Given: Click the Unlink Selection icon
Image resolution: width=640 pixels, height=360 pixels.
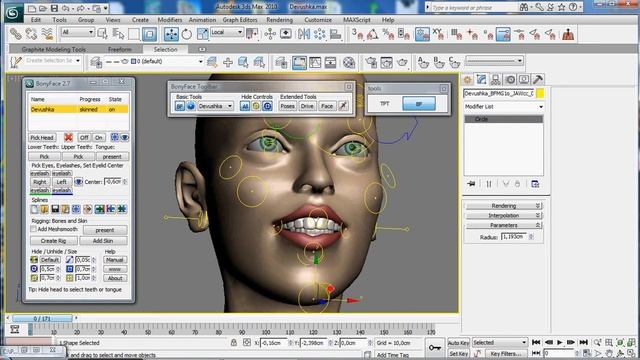Looking at the screenshot, I should point(31,34).
